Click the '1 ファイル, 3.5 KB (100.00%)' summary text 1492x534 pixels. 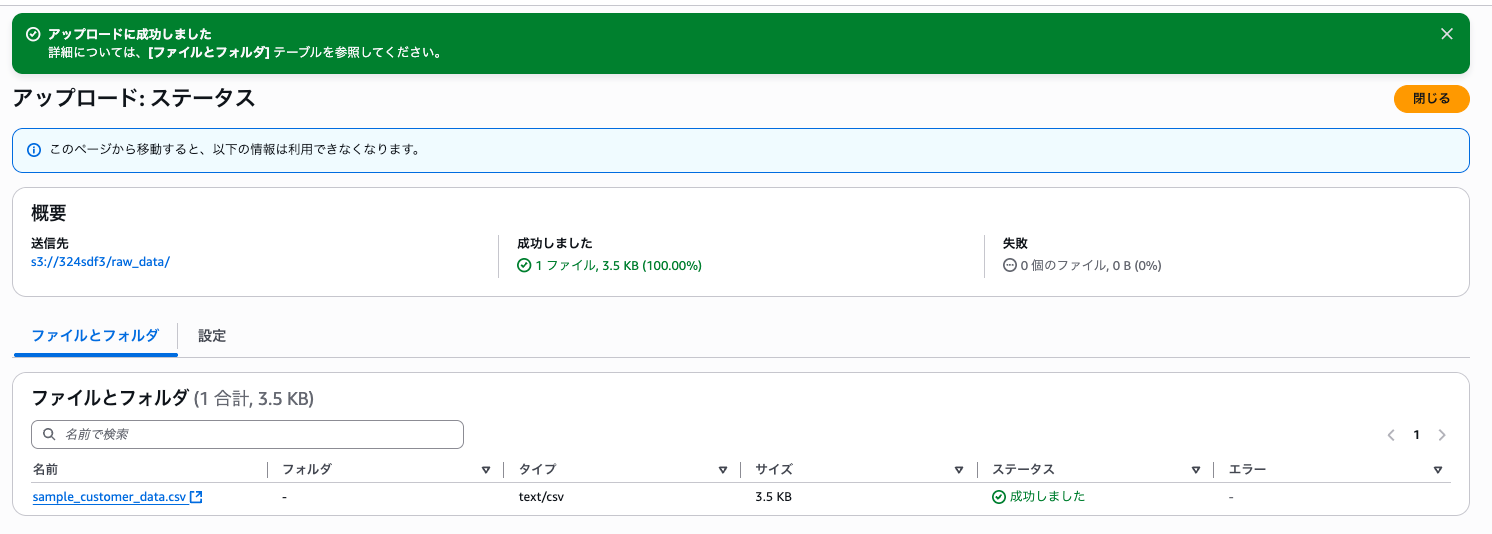[x=618, y=266]
